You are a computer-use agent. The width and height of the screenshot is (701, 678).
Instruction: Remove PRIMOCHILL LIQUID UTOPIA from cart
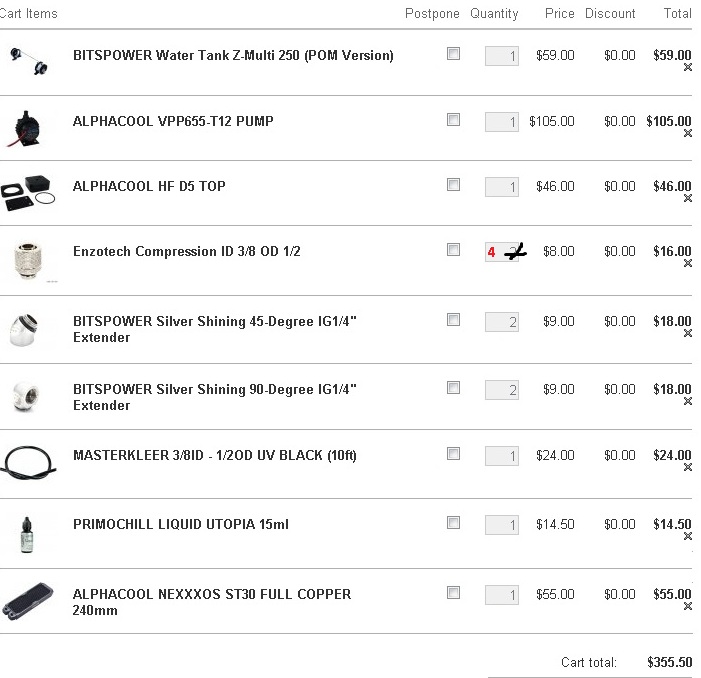688,536
